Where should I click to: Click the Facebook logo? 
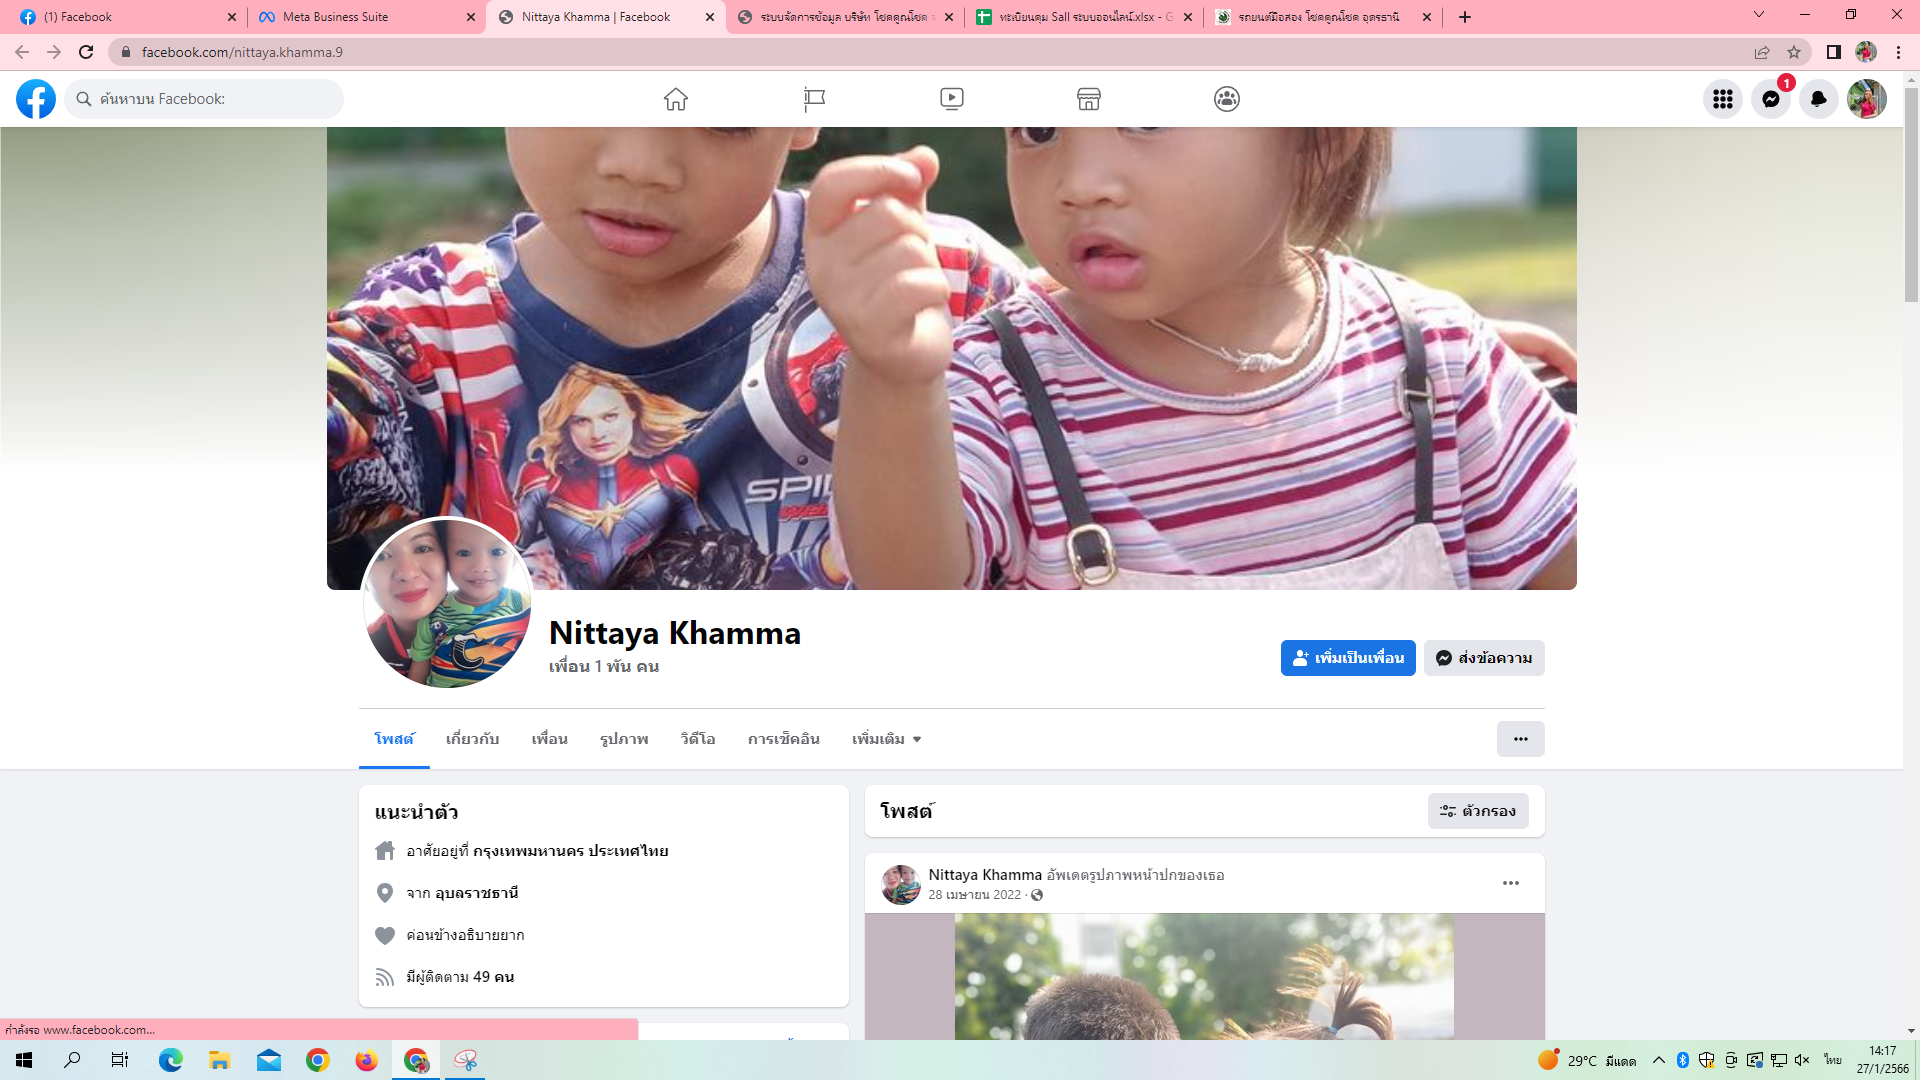pos(36,99)
